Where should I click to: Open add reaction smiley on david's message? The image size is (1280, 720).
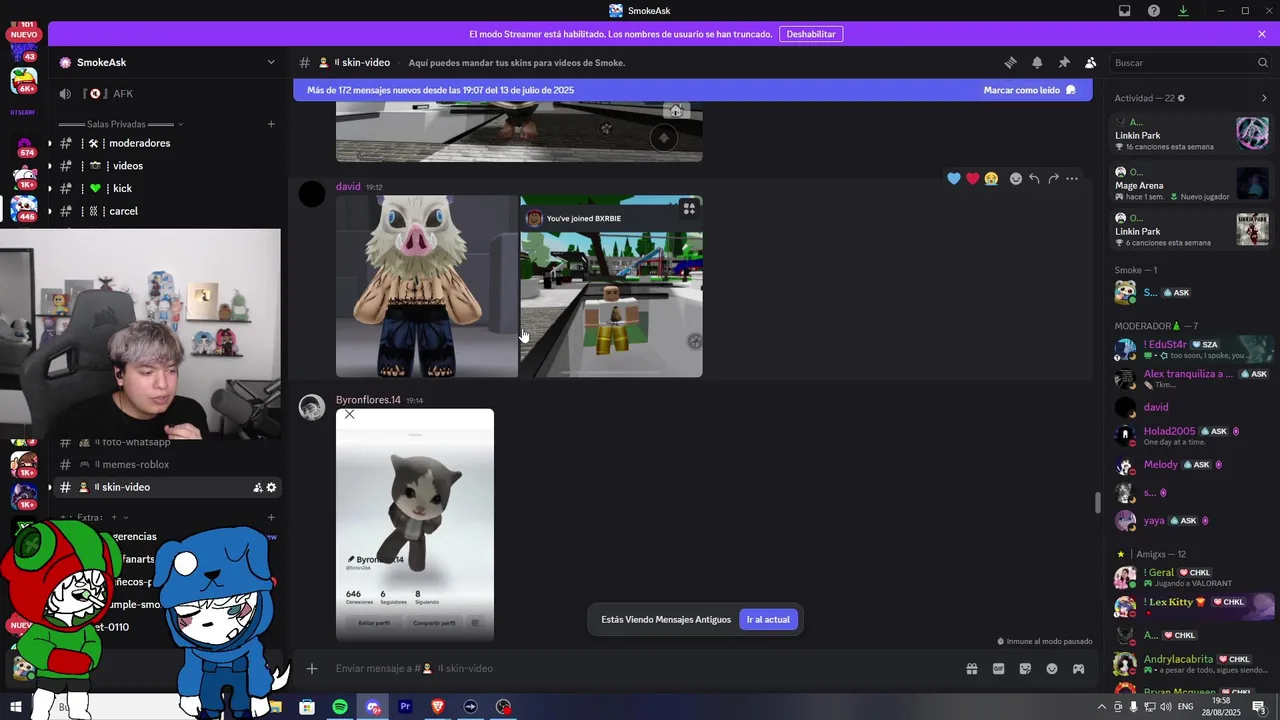[x=1016, y=178]
